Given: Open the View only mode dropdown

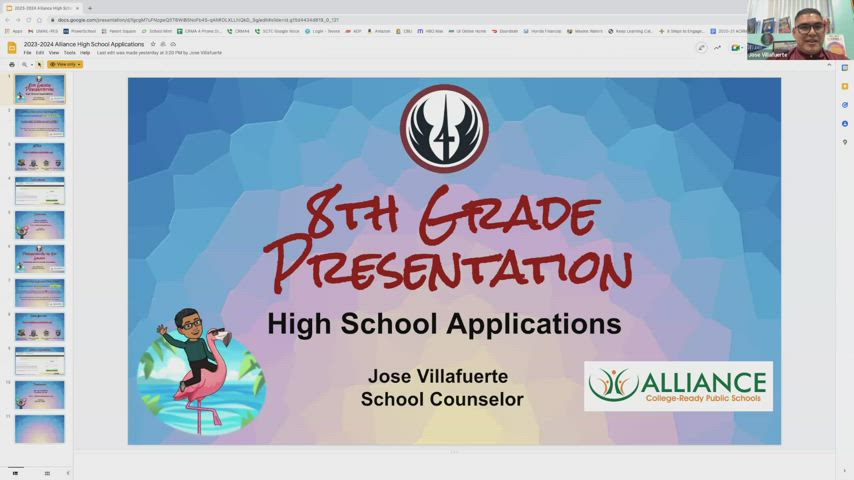Looking at the screenshot, I should [x=65, y=64].
